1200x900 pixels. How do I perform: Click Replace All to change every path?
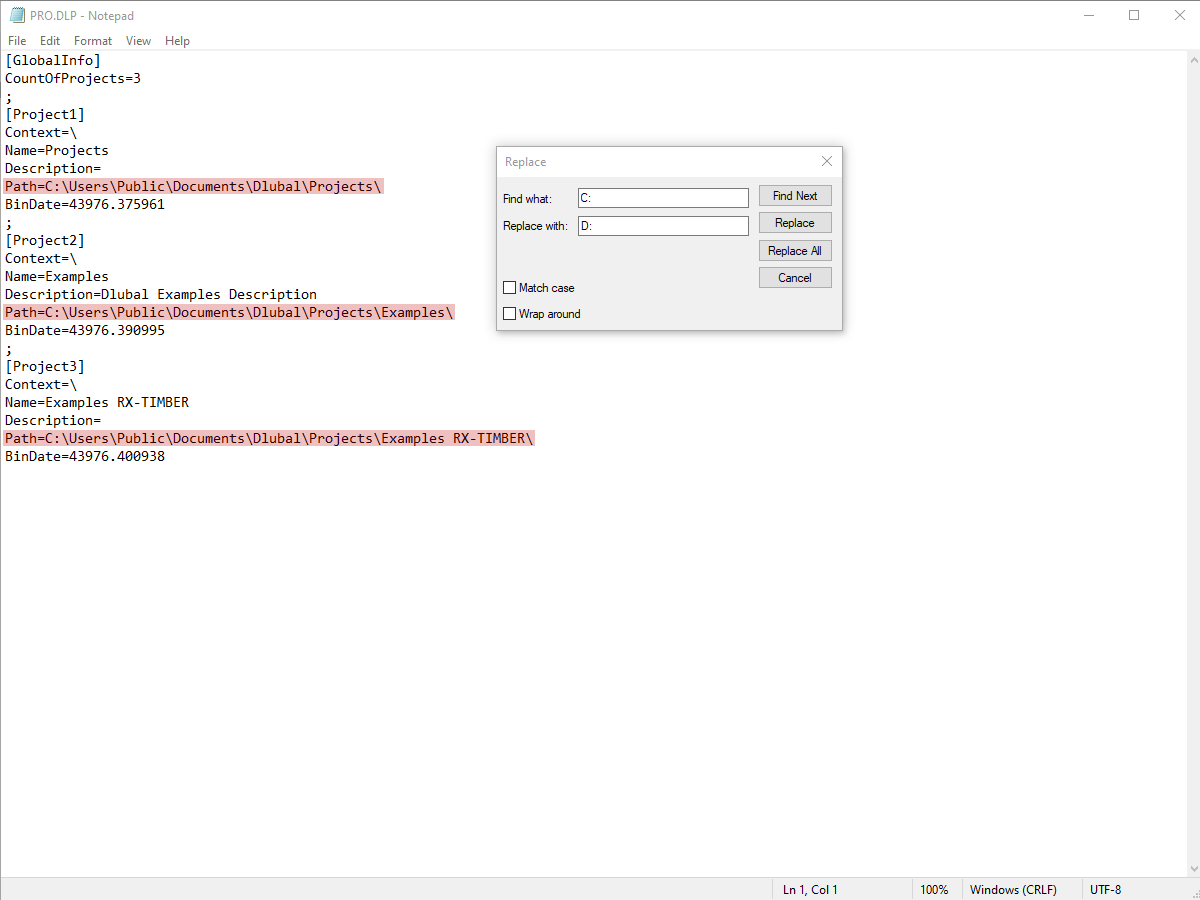pyautogui.click(x=795, y=250)
